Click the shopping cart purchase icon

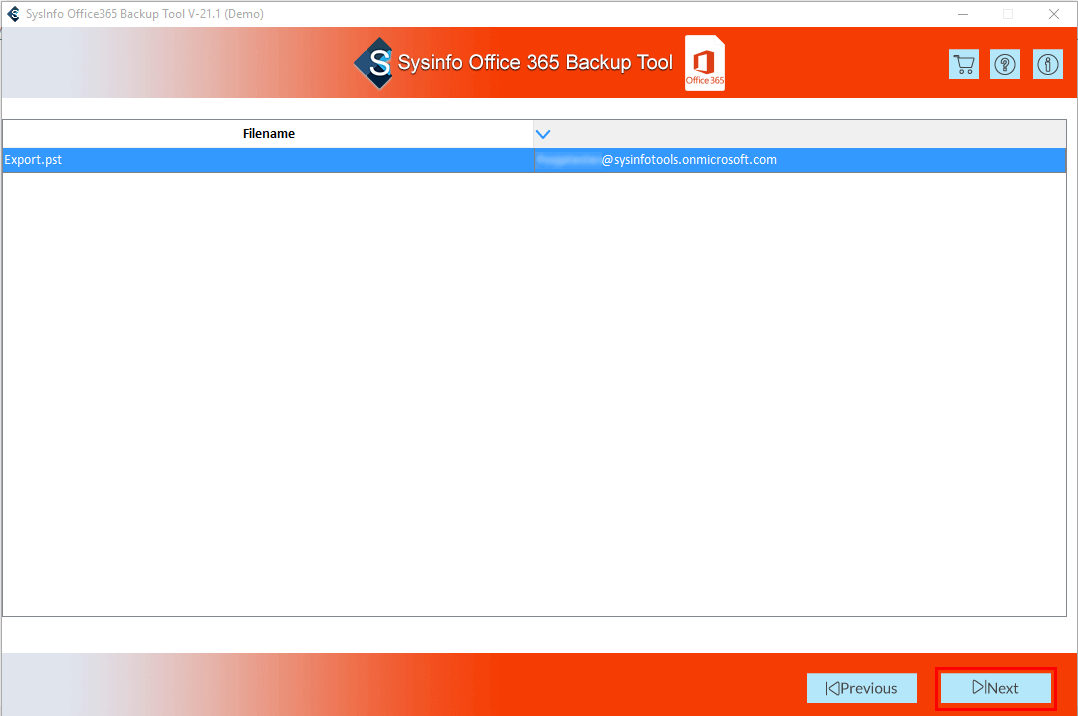(x=964, y=64)
